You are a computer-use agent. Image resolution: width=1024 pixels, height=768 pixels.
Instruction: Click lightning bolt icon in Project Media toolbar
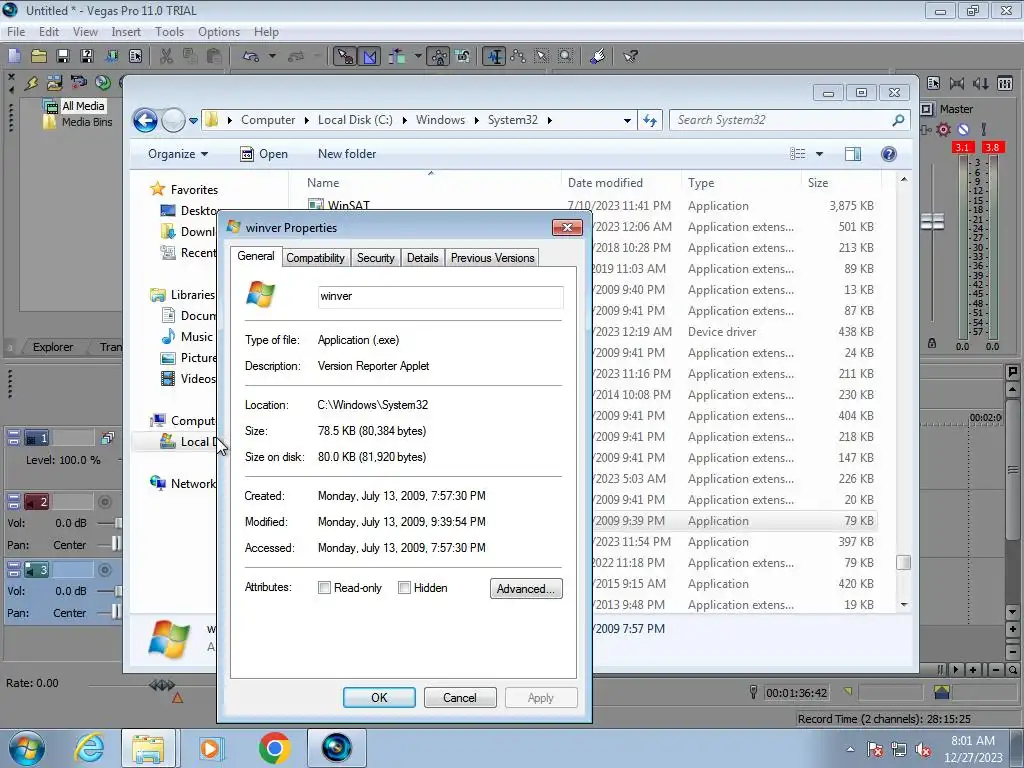click(x=31, y=83)
